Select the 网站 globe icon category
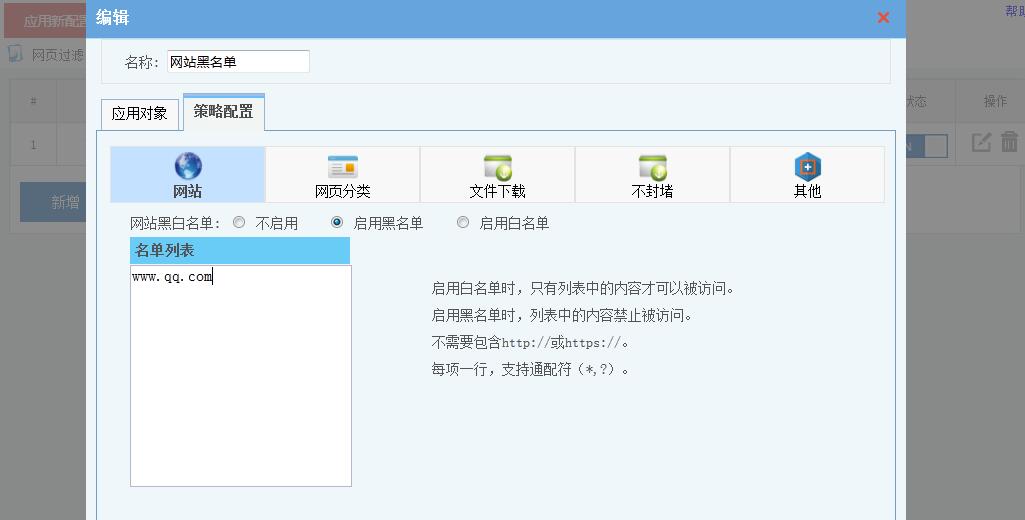Screen dimensions: 1025x520 [188, 166]
